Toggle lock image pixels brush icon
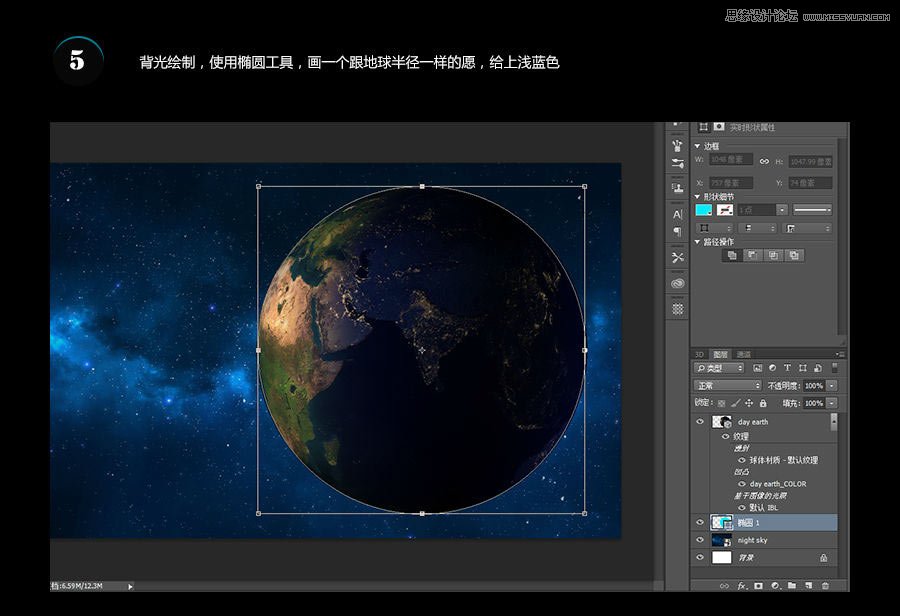This screenshot has width=900, height=616. click(x=735, y=403)
